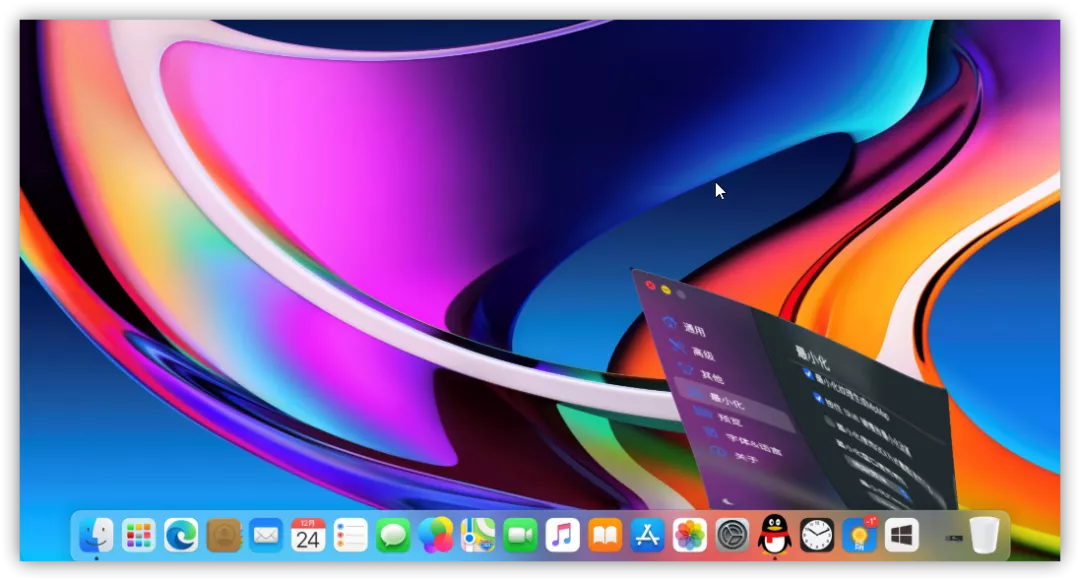Open Microsoft Edge browser in dock
Screen dimensions: 1080x581
181,535
